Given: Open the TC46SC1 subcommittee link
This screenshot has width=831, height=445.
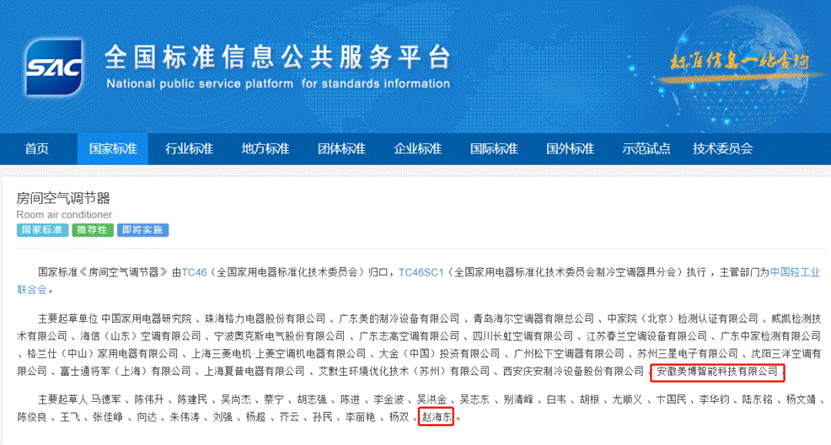Looking at the screenshot, I should [x=421, y=272].
